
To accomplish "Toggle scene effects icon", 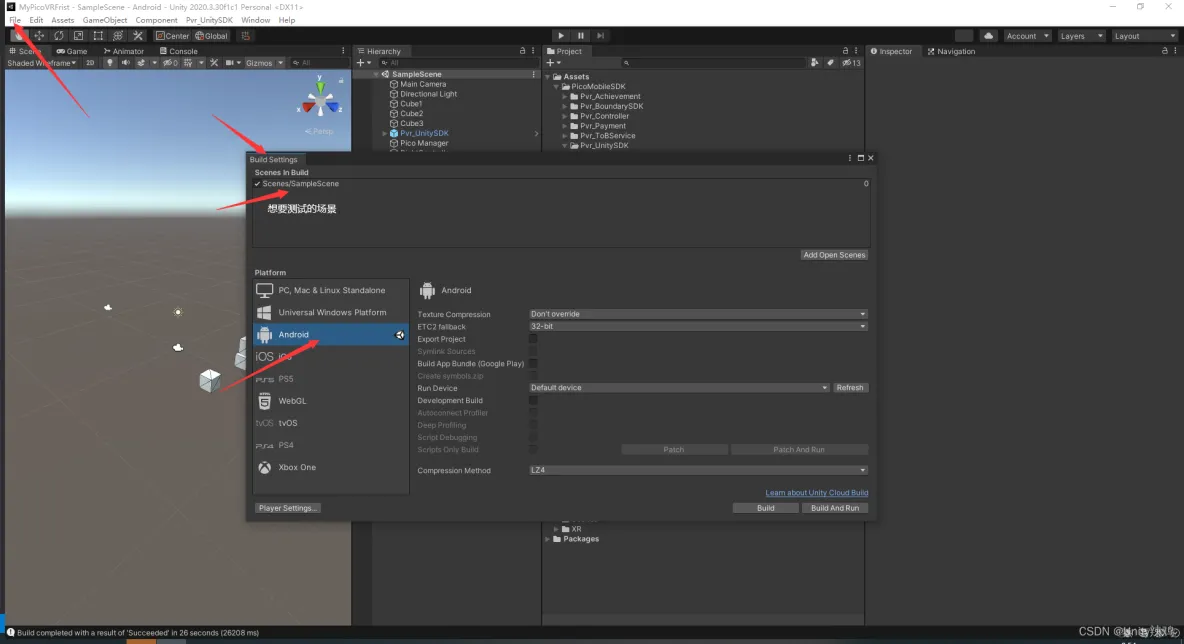I will [x=141, y=63].
